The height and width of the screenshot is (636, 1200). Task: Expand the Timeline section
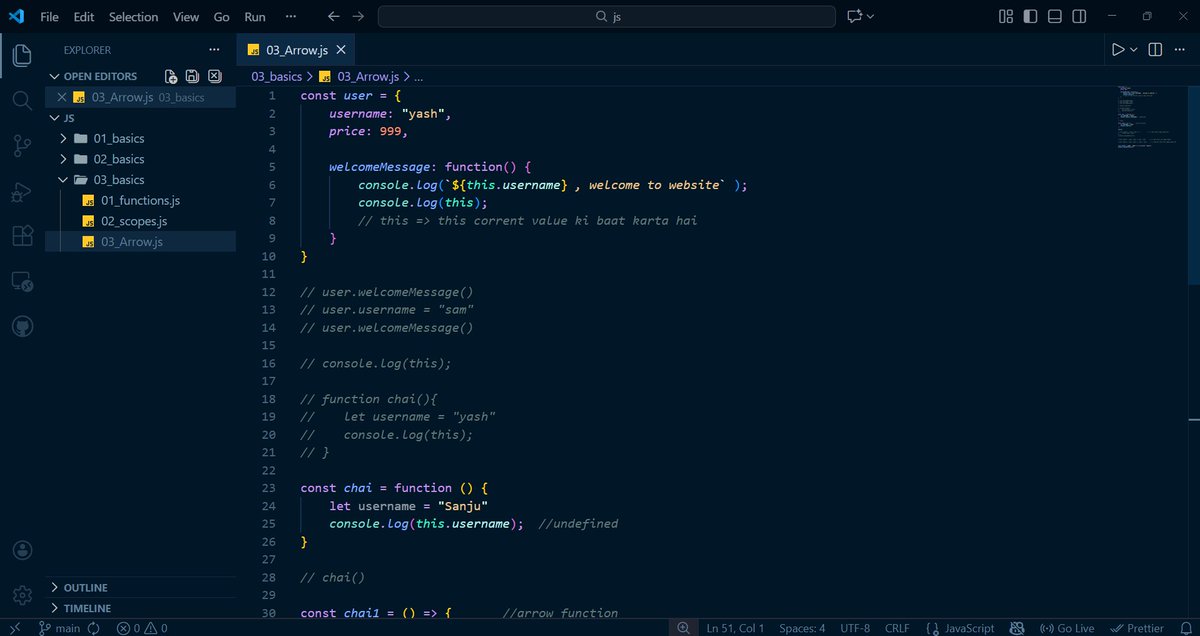pyautogui.click(x=55, y=608)
